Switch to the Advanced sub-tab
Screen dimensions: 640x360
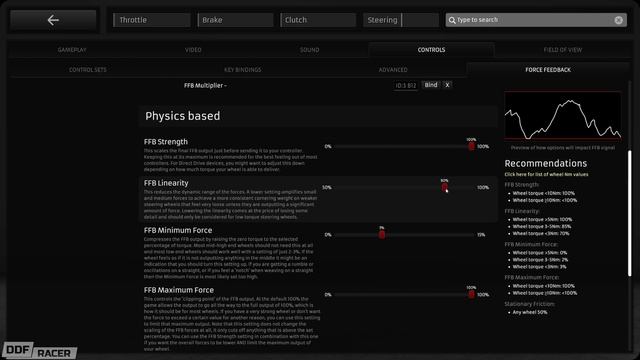tap(393, 70)
